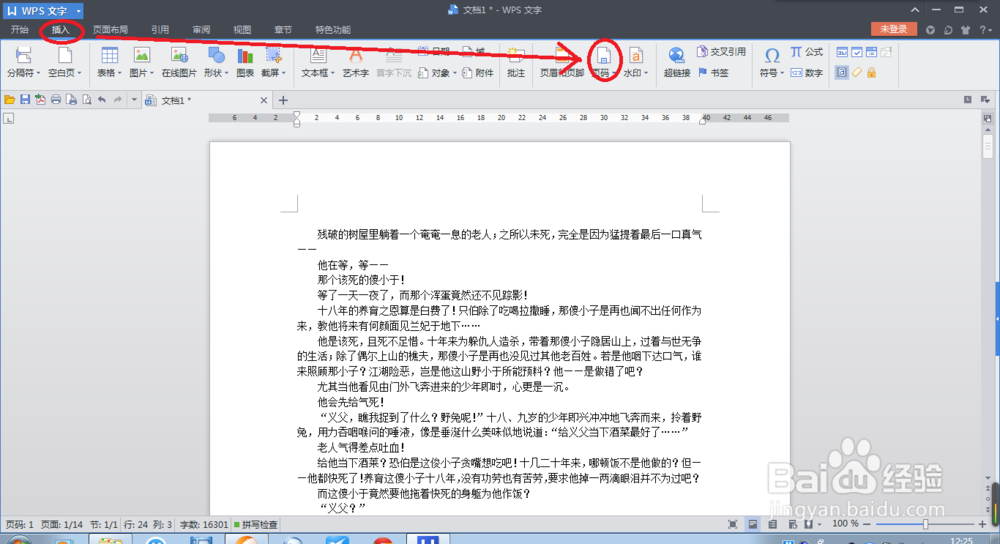Insert a symbol (符号)
Image resolution: width=1000 pixels, height=544 pixels.
point(772,62)
